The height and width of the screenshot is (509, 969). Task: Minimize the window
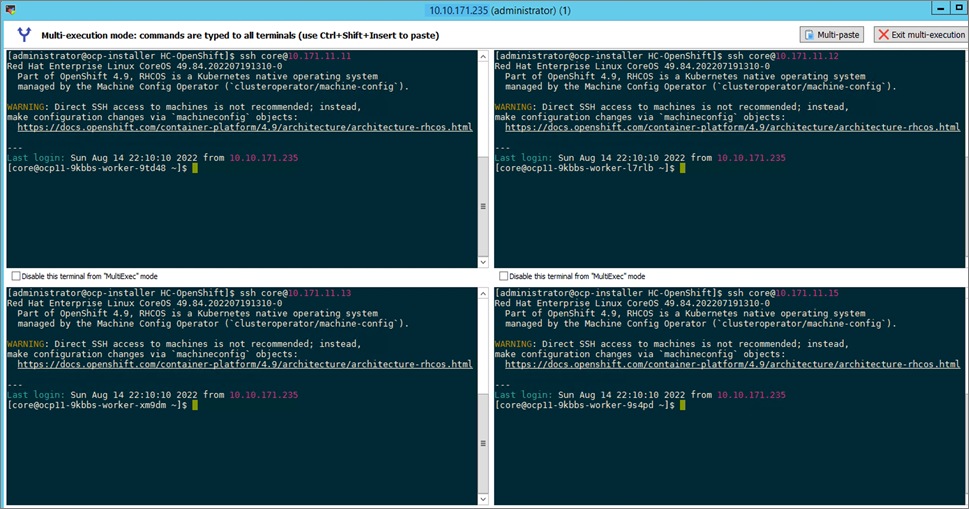click(x=941, y=8)
